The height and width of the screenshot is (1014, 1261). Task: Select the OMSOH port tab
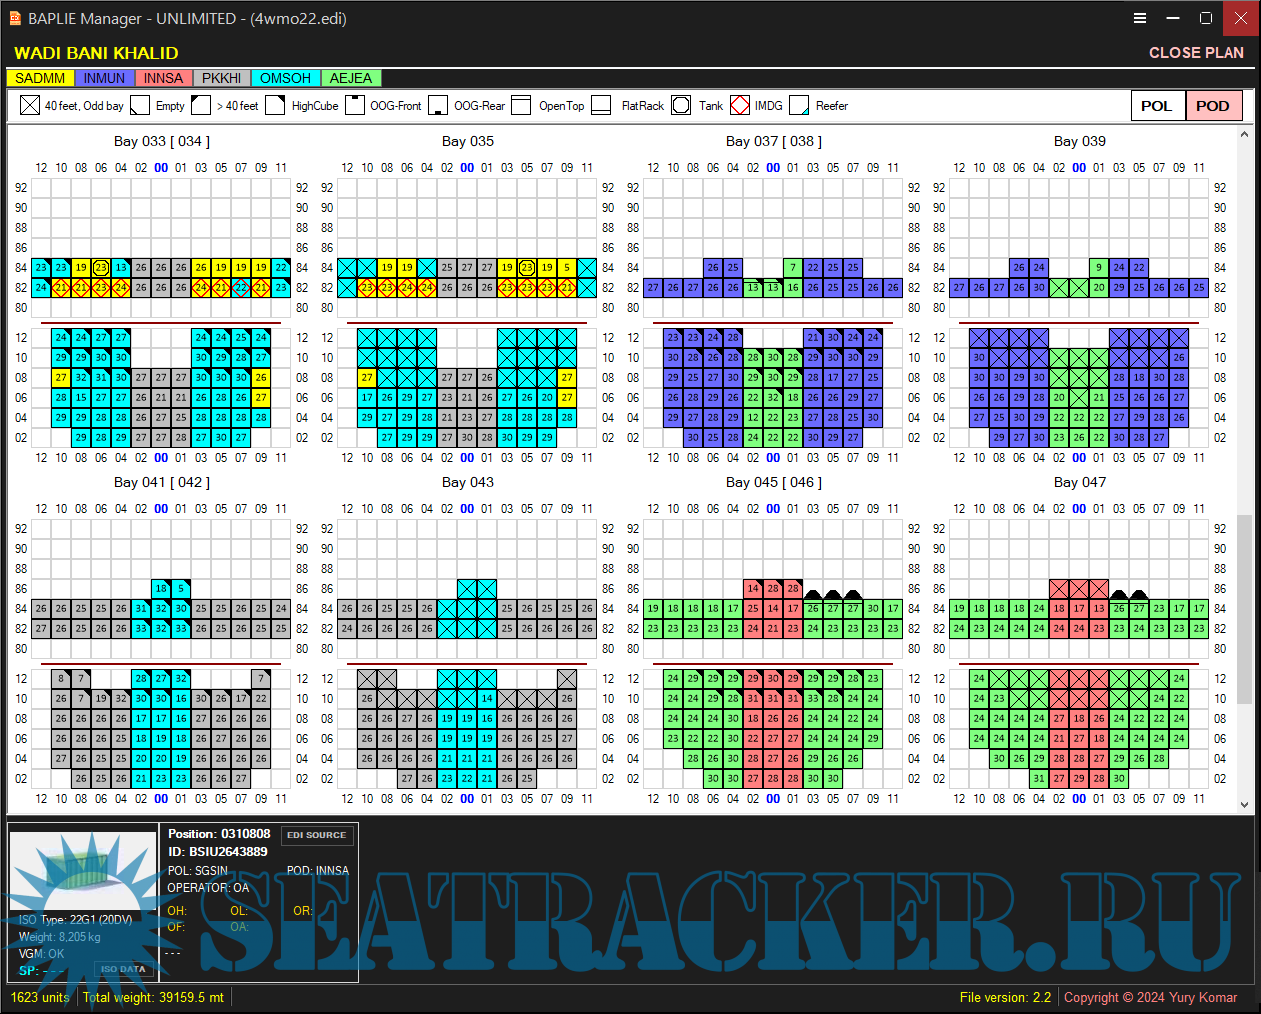[285, 77]
